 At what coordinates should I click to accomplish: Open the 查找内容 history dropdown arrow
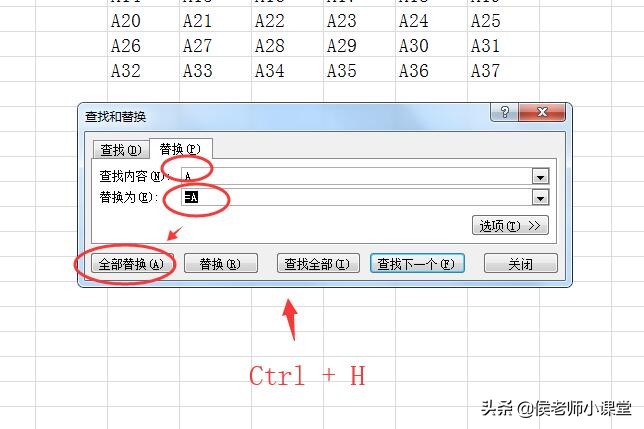click(x=540, y=177)
